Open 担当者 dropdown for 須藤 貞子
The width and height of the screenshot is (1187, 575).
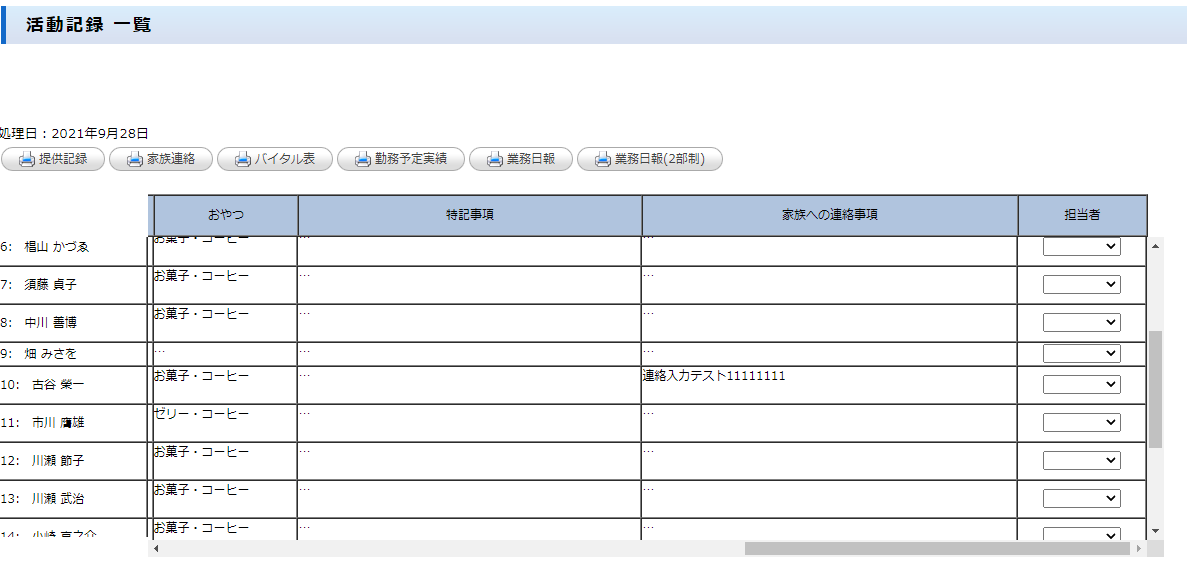[x=1081, y=285]
